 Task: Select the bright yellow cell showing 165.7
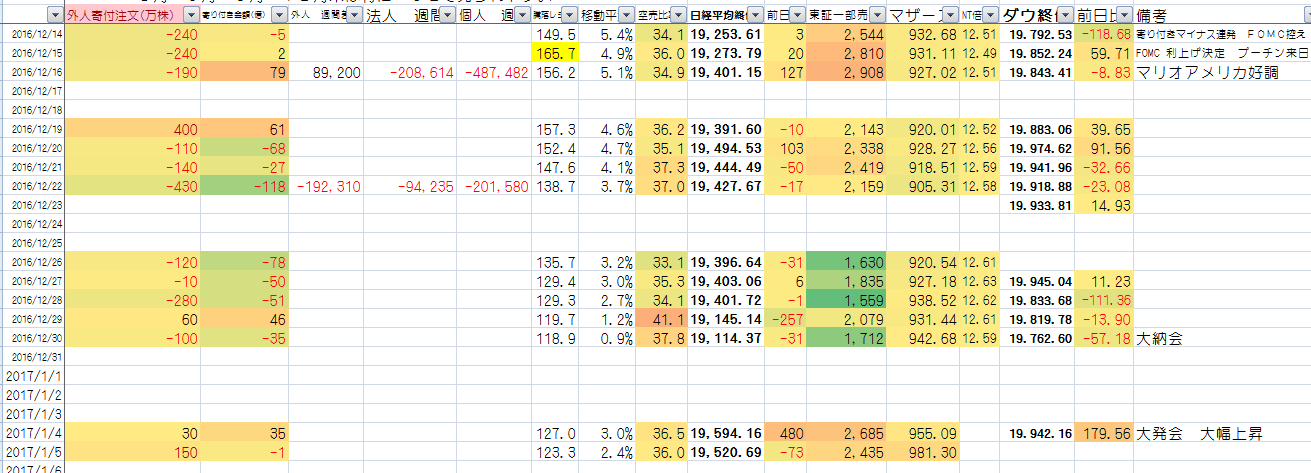pyautogui.click(x=554, y=53)
